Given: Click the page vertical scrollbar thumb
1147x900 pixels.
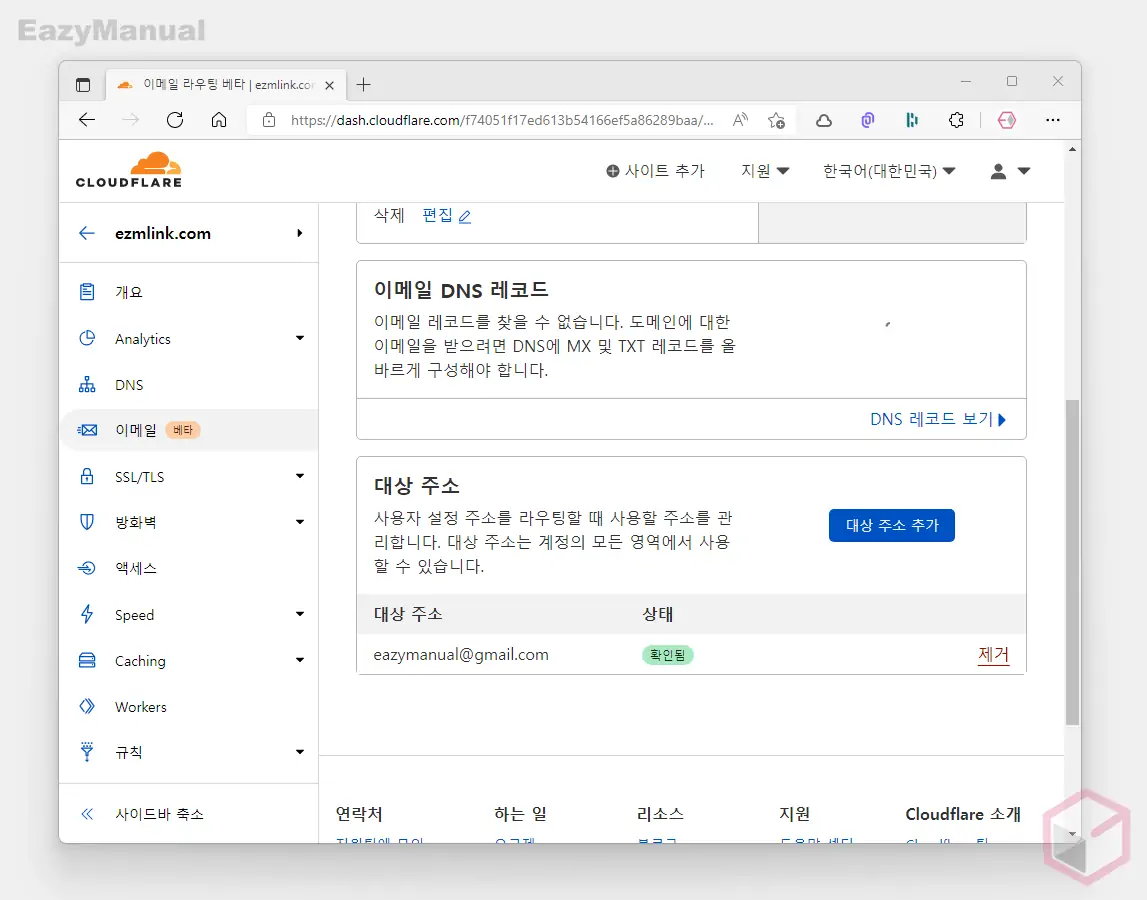Looking at the screenshot, I should point(1072,560).
